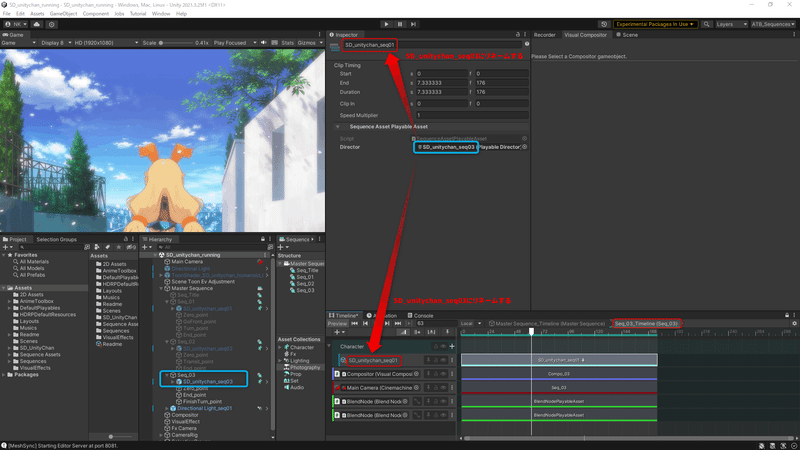Viewport: 800px width, 450px height.
Task: Open the Experimental Packages In Use dropdown
Action: point(655,24)
